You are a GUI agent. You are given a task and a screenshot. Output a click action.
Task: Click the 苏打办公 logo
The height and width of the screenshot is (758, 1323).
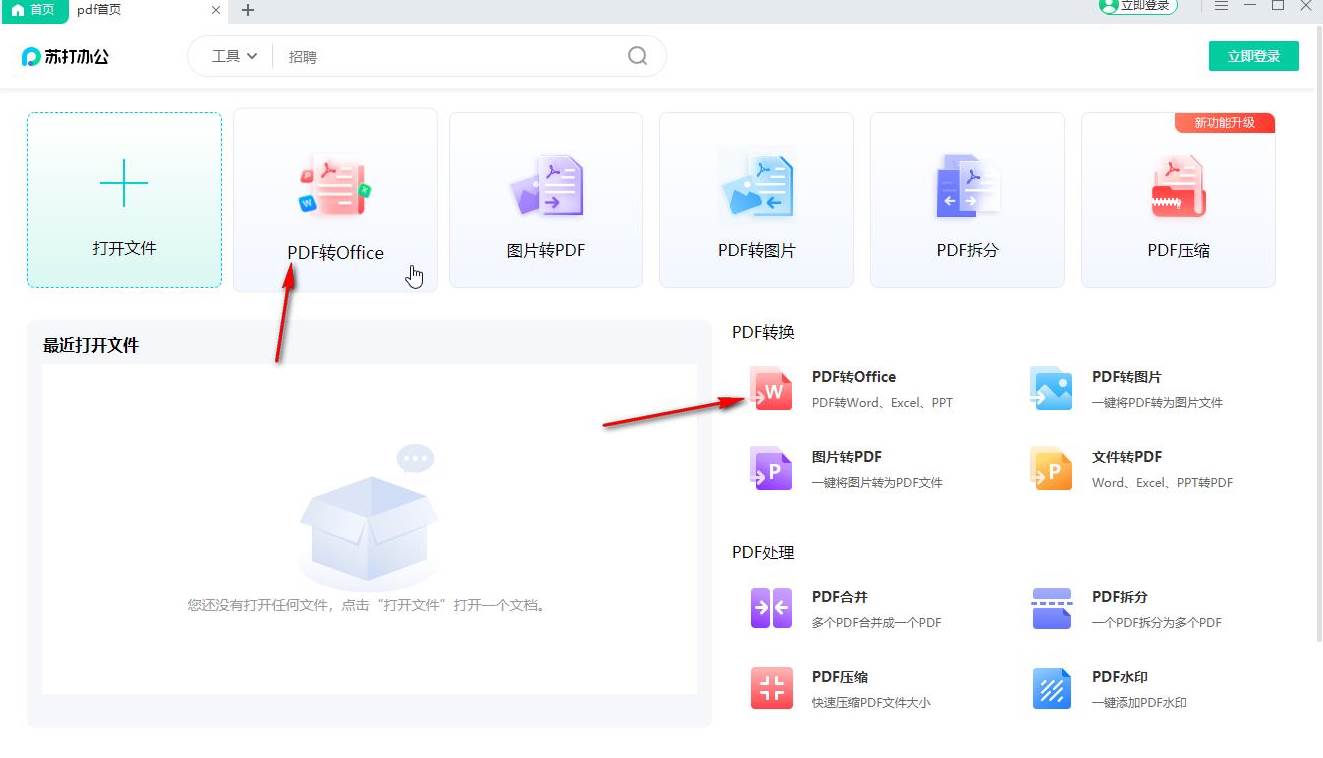click(65, 57)
